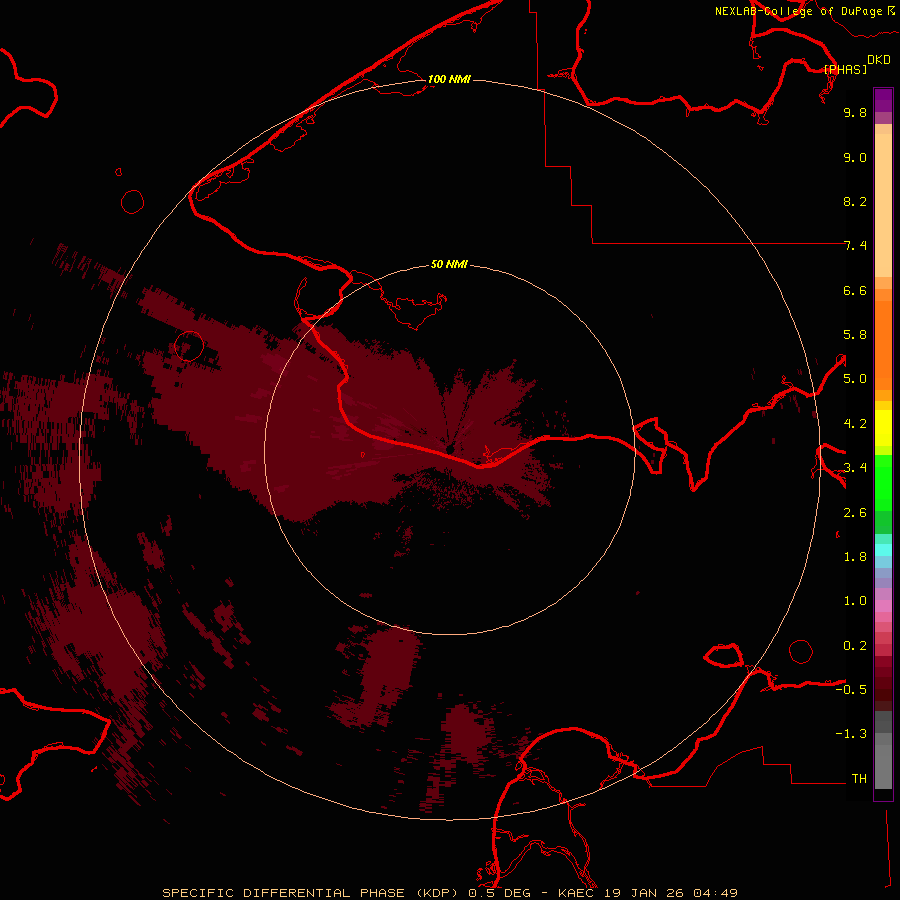Click the 9.0 value on the color scale

(855, 157)
